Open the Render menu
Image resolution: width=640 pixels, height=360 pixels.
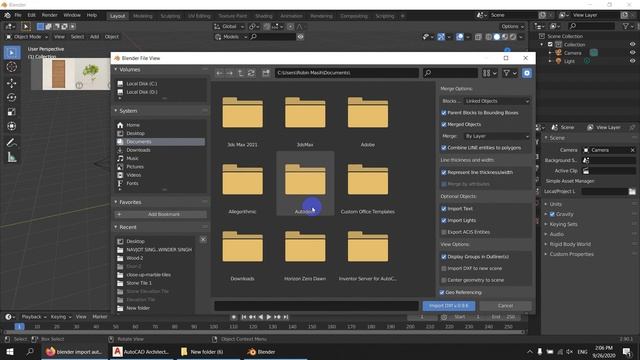49,15
